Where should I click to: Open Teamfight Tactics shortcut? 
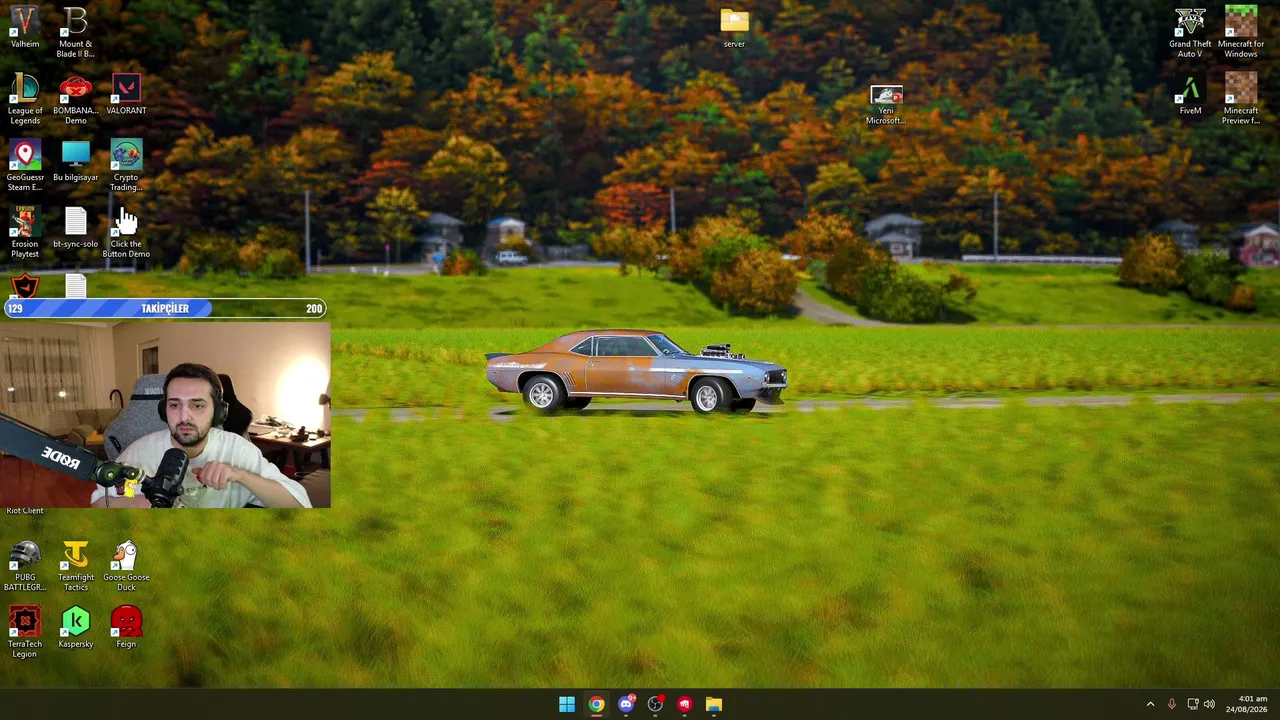(75, 565)
